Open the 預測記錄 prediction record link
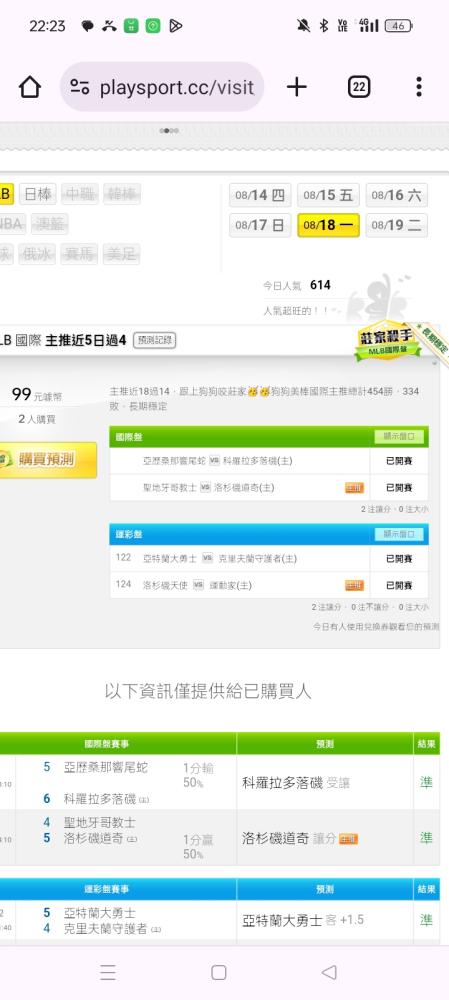The height and width of the screenshot is (1000, 449). click(x=154, y=341)
